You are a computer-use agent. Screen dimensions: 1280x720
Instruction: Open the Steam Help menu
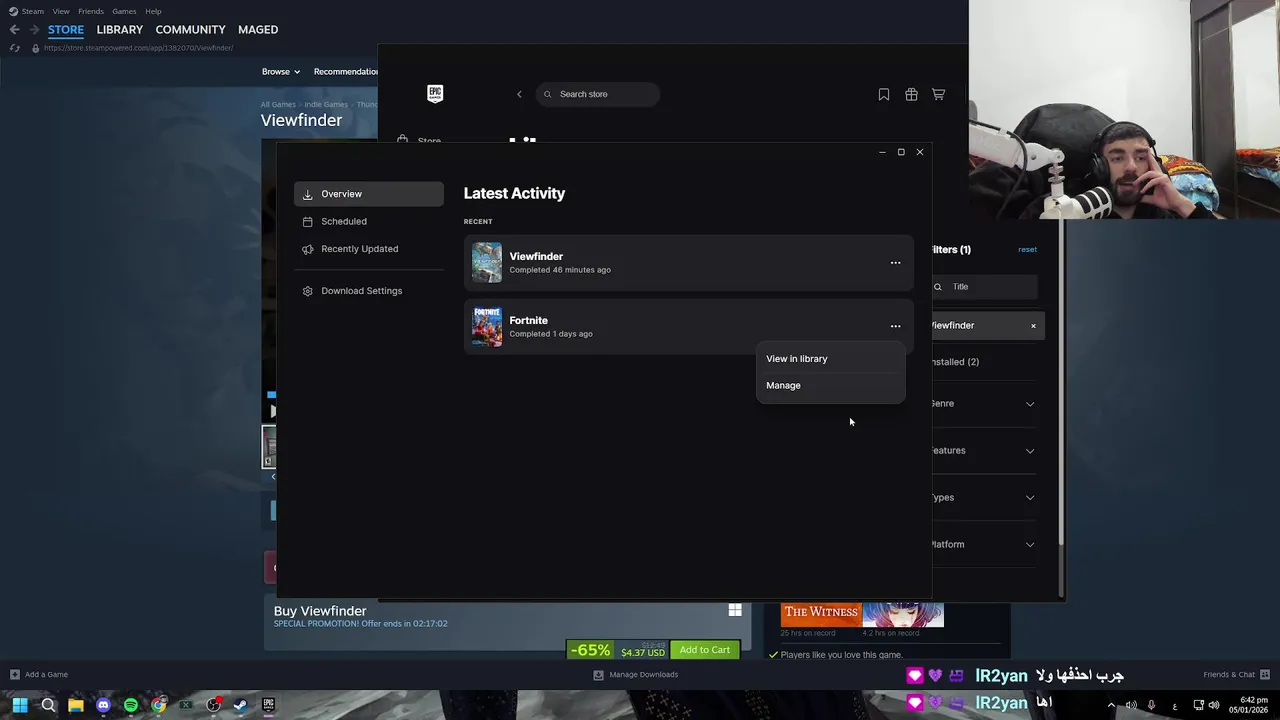tap(153, 11)
